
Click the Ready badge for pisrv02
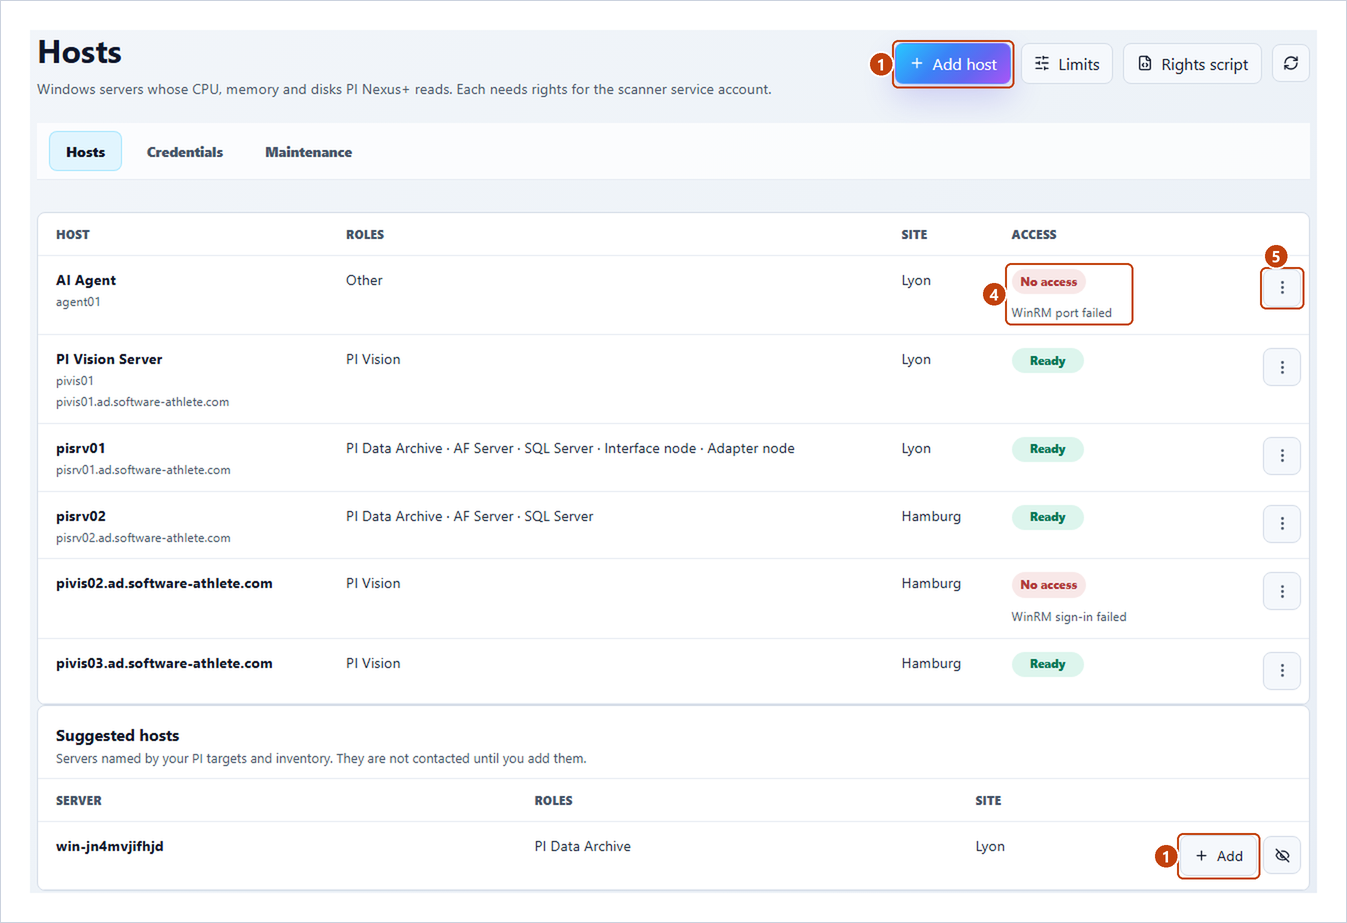click(x=1047, y=517)
